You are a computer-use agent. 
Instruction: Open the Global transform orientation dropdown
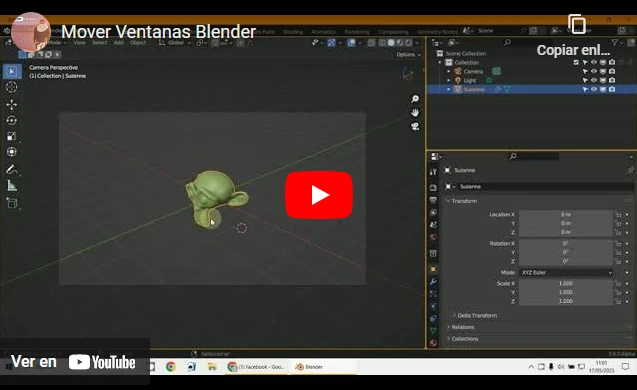point(175,43)
